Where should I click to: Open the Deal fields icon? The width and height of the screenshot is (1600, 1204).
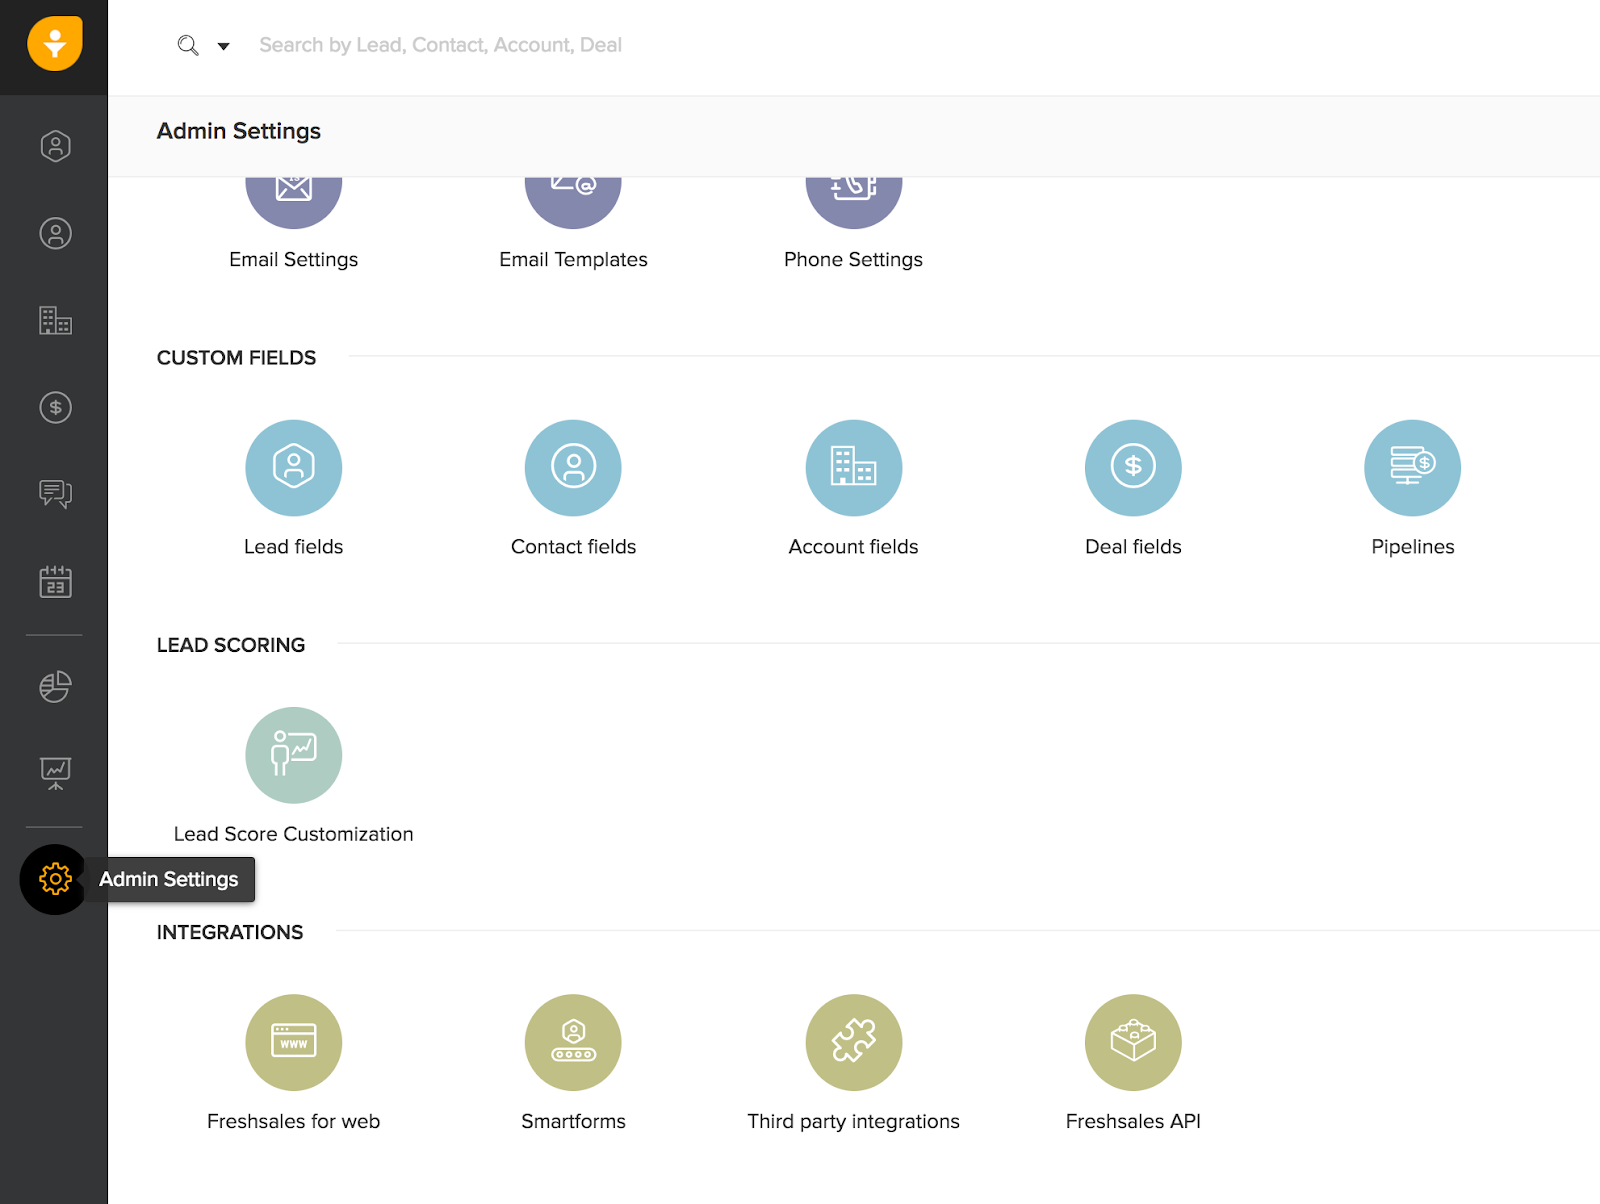coord(1133,468)
